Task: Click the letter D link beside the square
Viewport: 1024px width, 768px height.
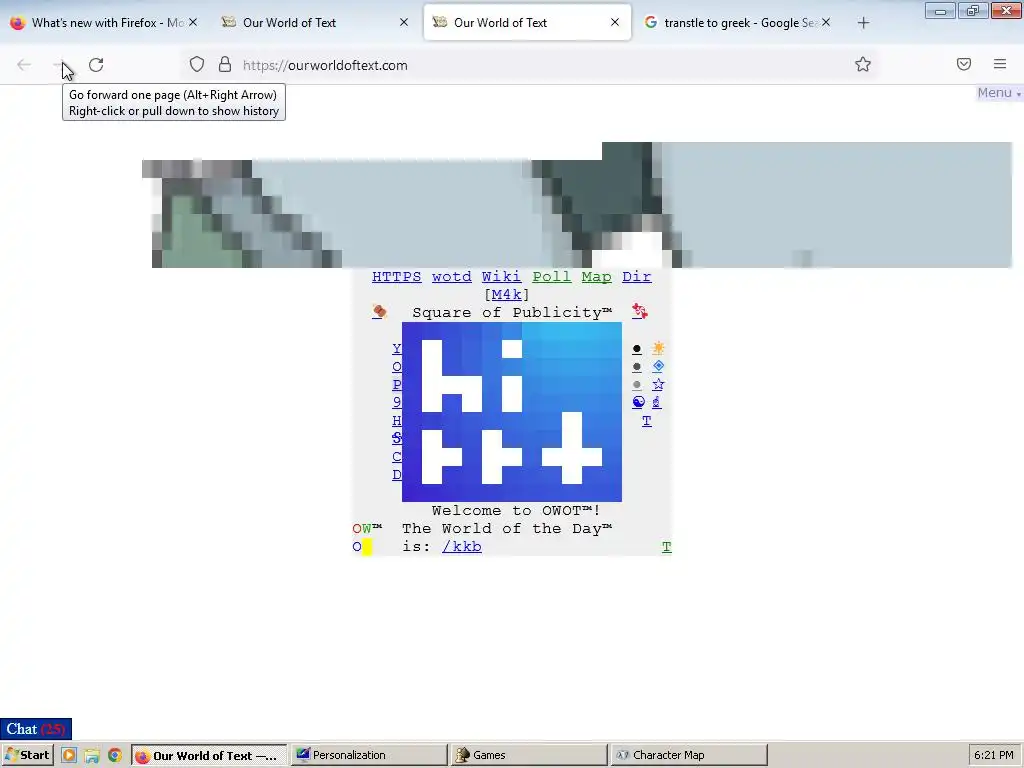Action: [x=396, y=475]
